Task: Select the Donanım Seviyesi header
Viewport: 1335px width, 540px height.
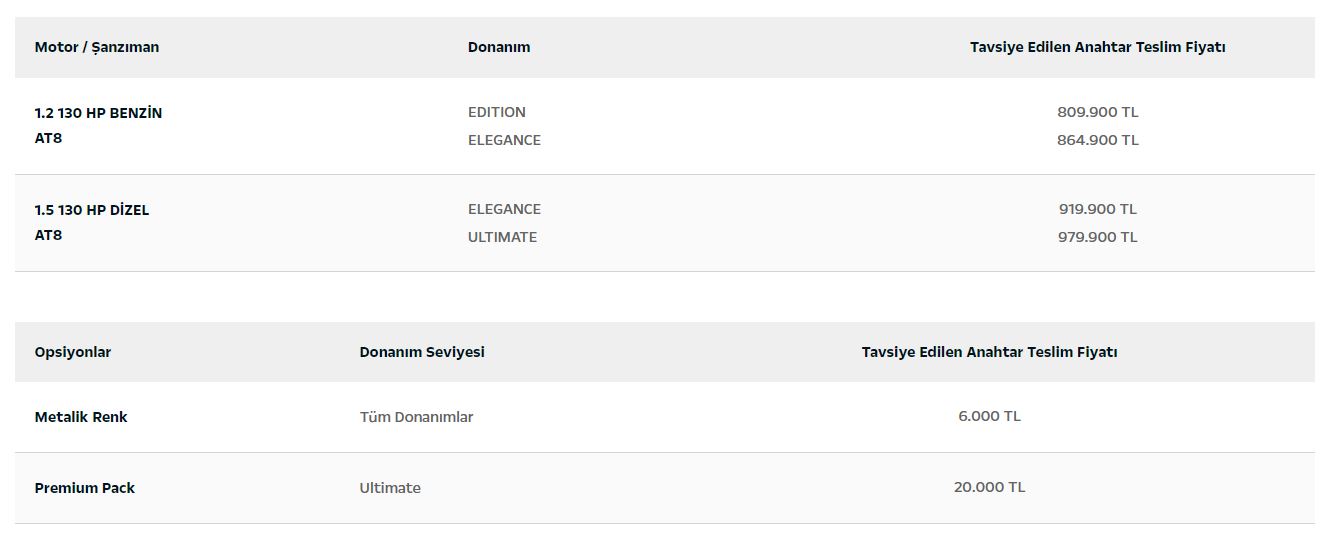Action: click(422, 352)
